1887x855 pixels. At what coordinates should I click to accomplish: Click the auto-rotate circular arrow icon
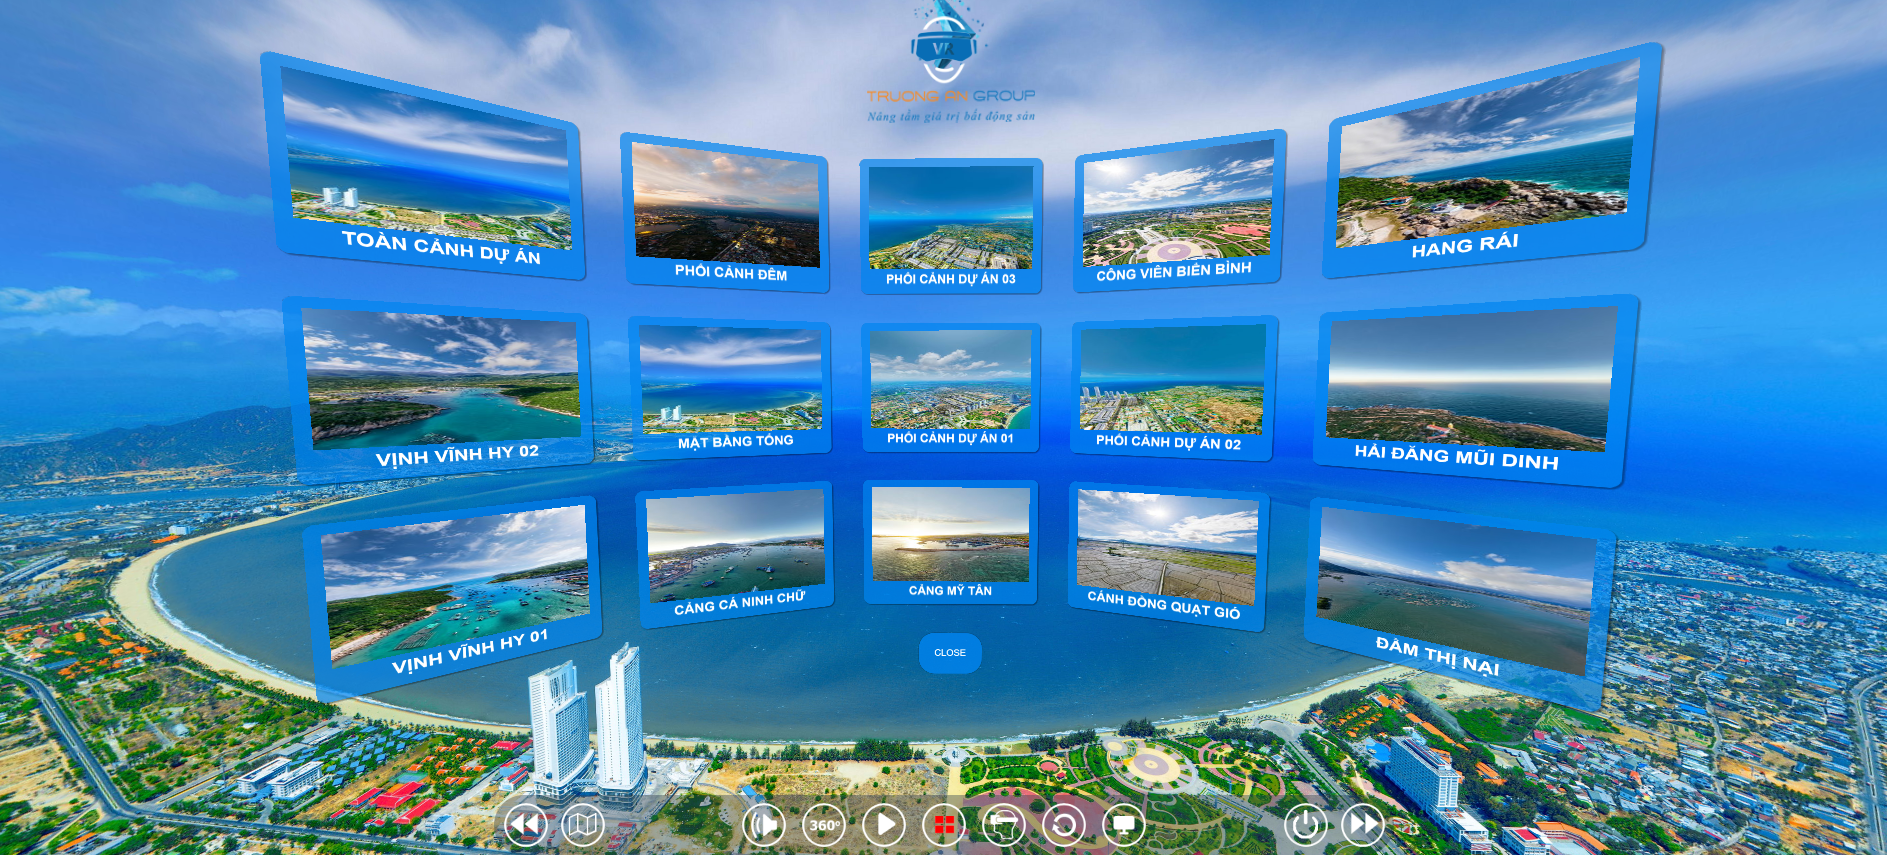(1064, 825)
